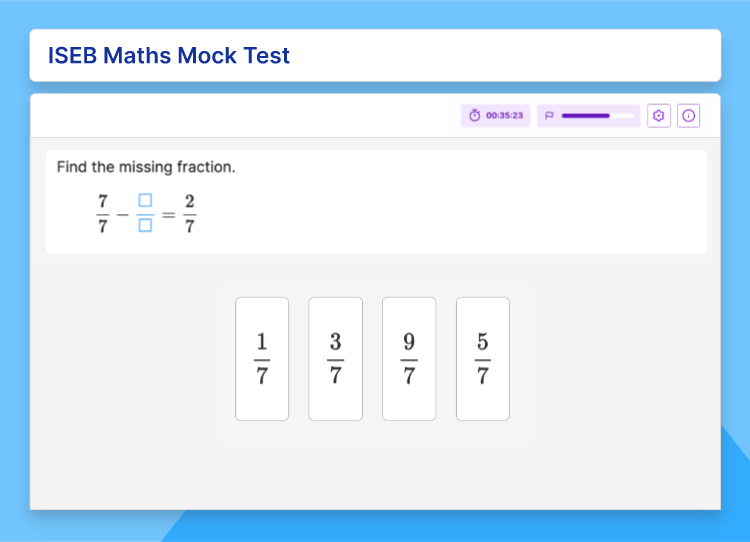Click the flag question icon

click(x=549, y=115)
